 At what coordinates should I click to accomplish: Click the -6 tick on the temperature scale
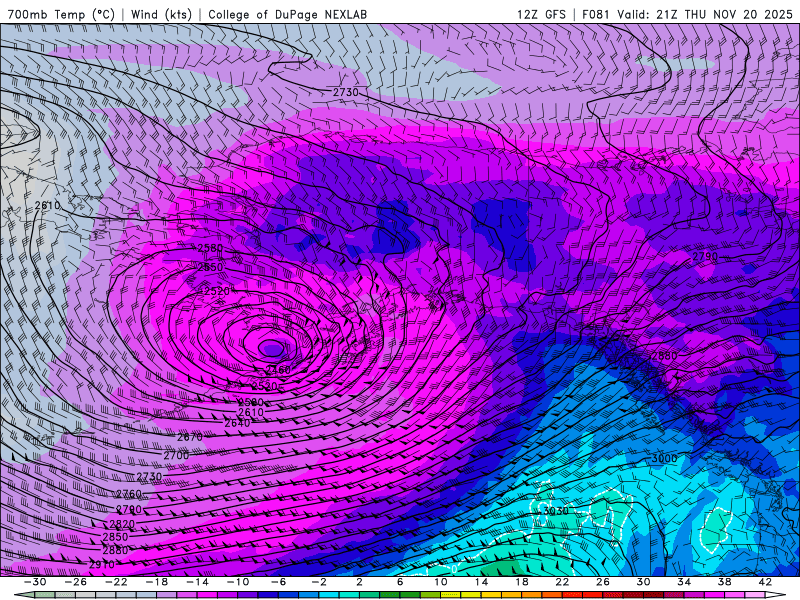[x=279, y=582]
